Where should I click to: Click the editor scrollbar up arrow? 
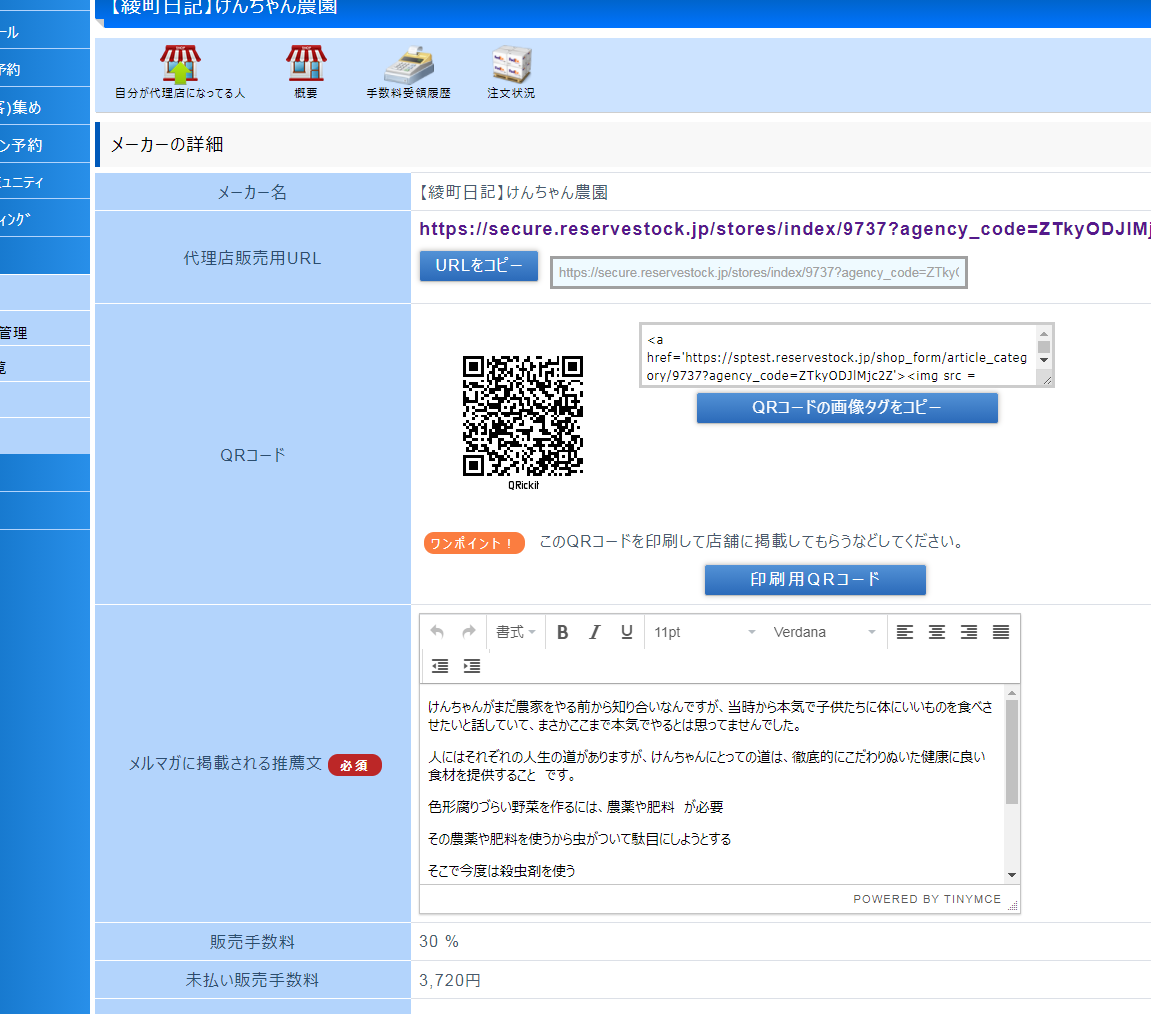[1012, 692]
